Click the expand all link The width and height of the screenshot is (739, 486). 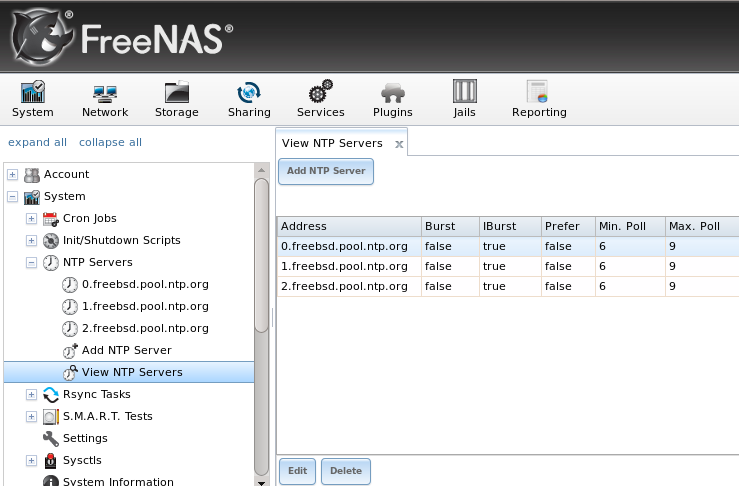pyautogui.click(x=37, y=142)
